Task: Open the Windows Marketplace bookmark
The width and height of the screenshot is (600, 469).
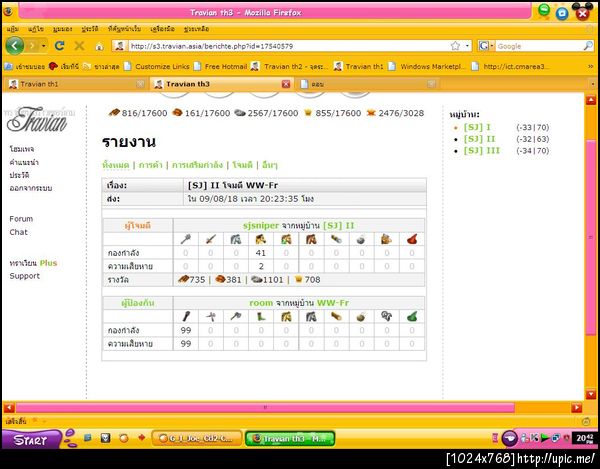Action: [x=427, y=67]
